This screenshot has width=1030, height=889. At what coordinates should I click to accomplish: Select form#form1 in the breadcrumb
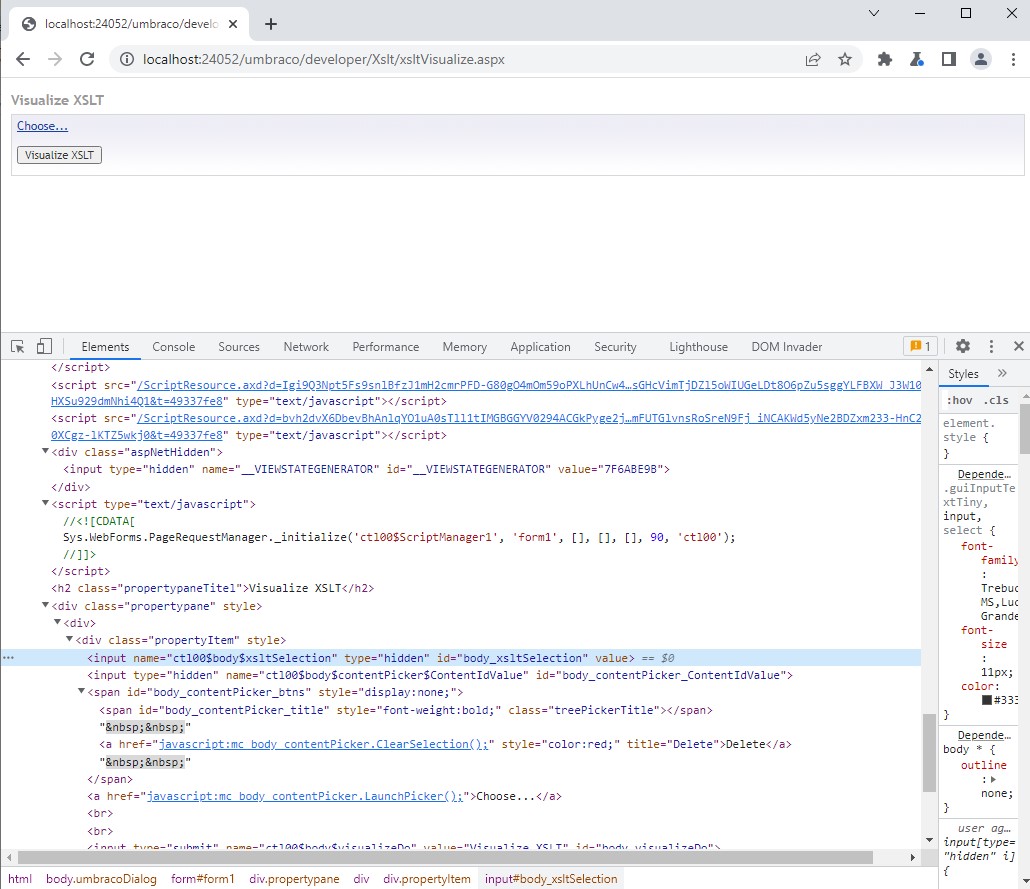(202, 878)
